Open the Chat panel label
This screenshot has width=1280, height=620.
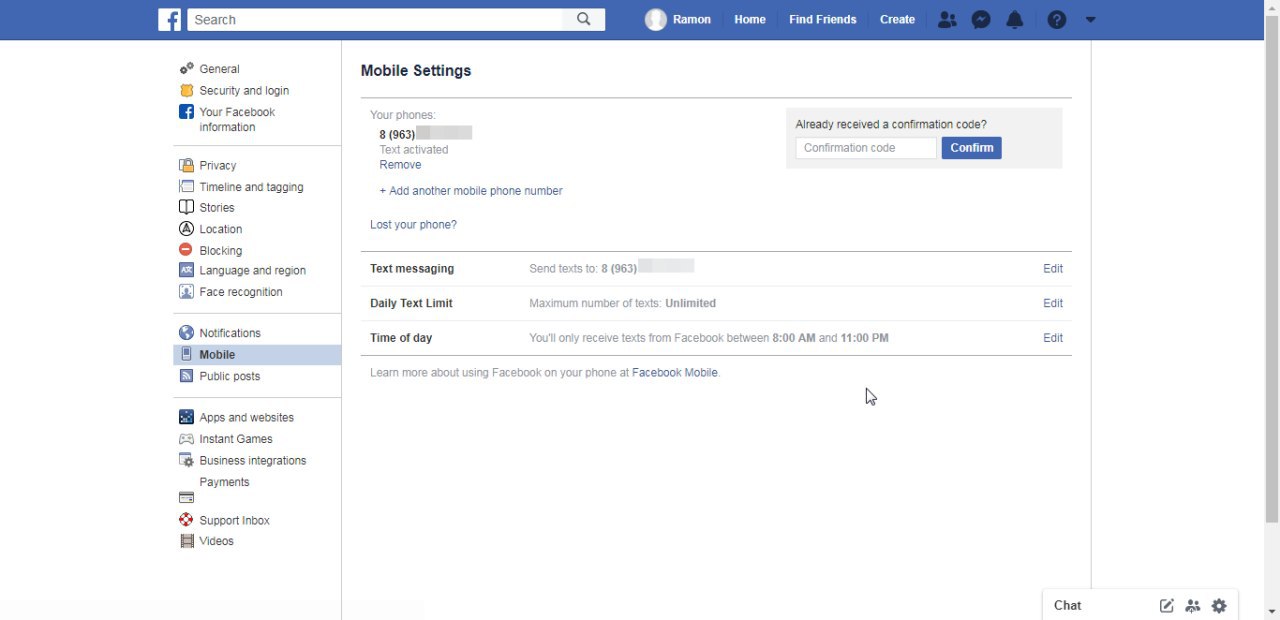(1068, 605)
